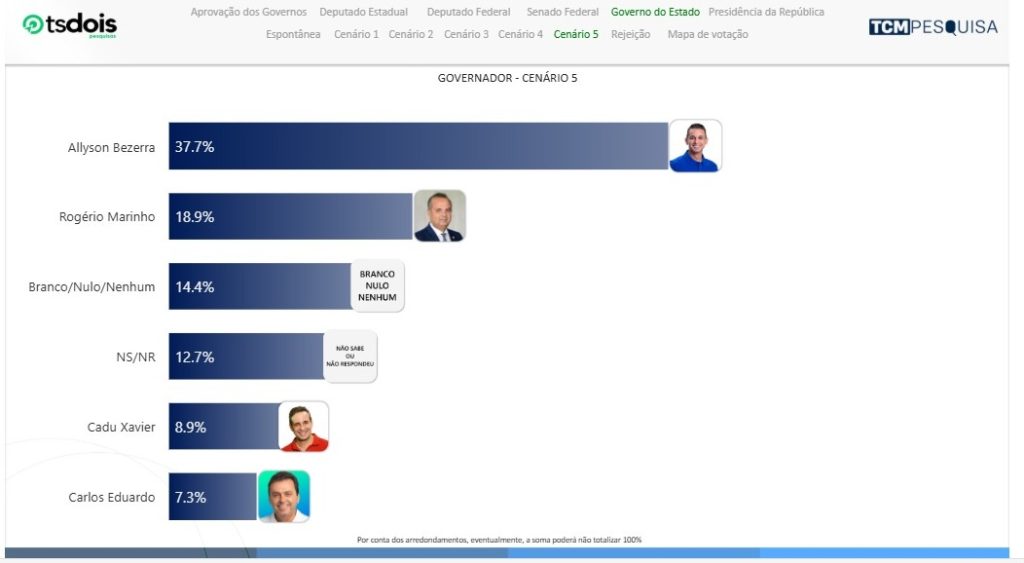Switch to Cenário 1
Viewport: 1024px width, 563px height.
tap(355, 34)
